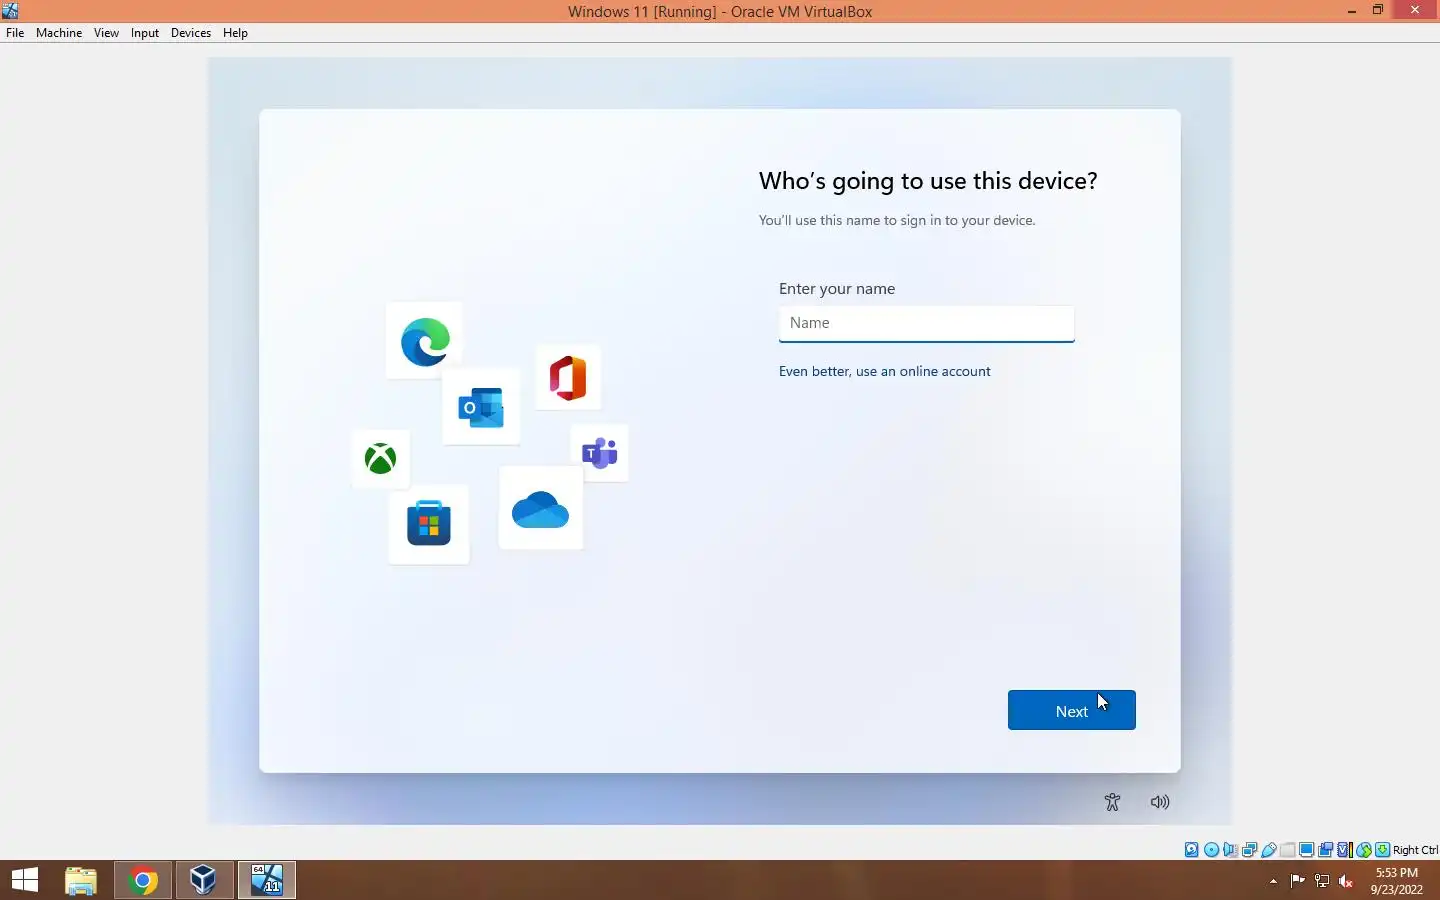The height and width of the screenshot is (900, 1440).
Task: Click the mouse integration status icon
Action: pos(1364,850)
